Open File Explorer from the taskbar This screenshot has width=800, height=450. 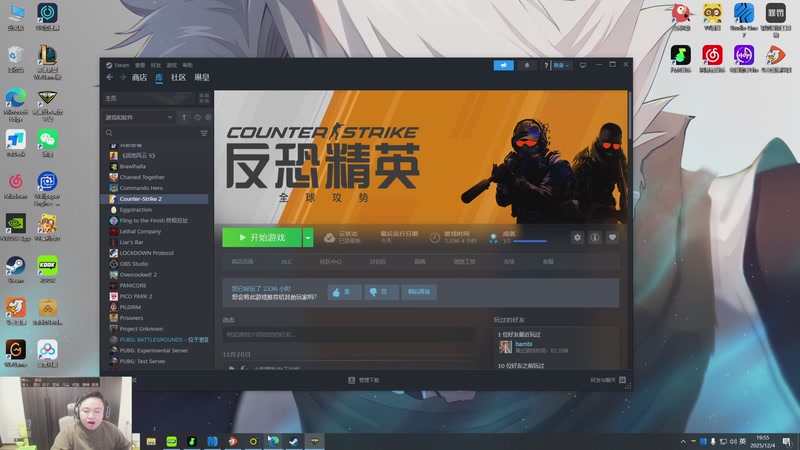pyautogui.click(x=151, y=441)
